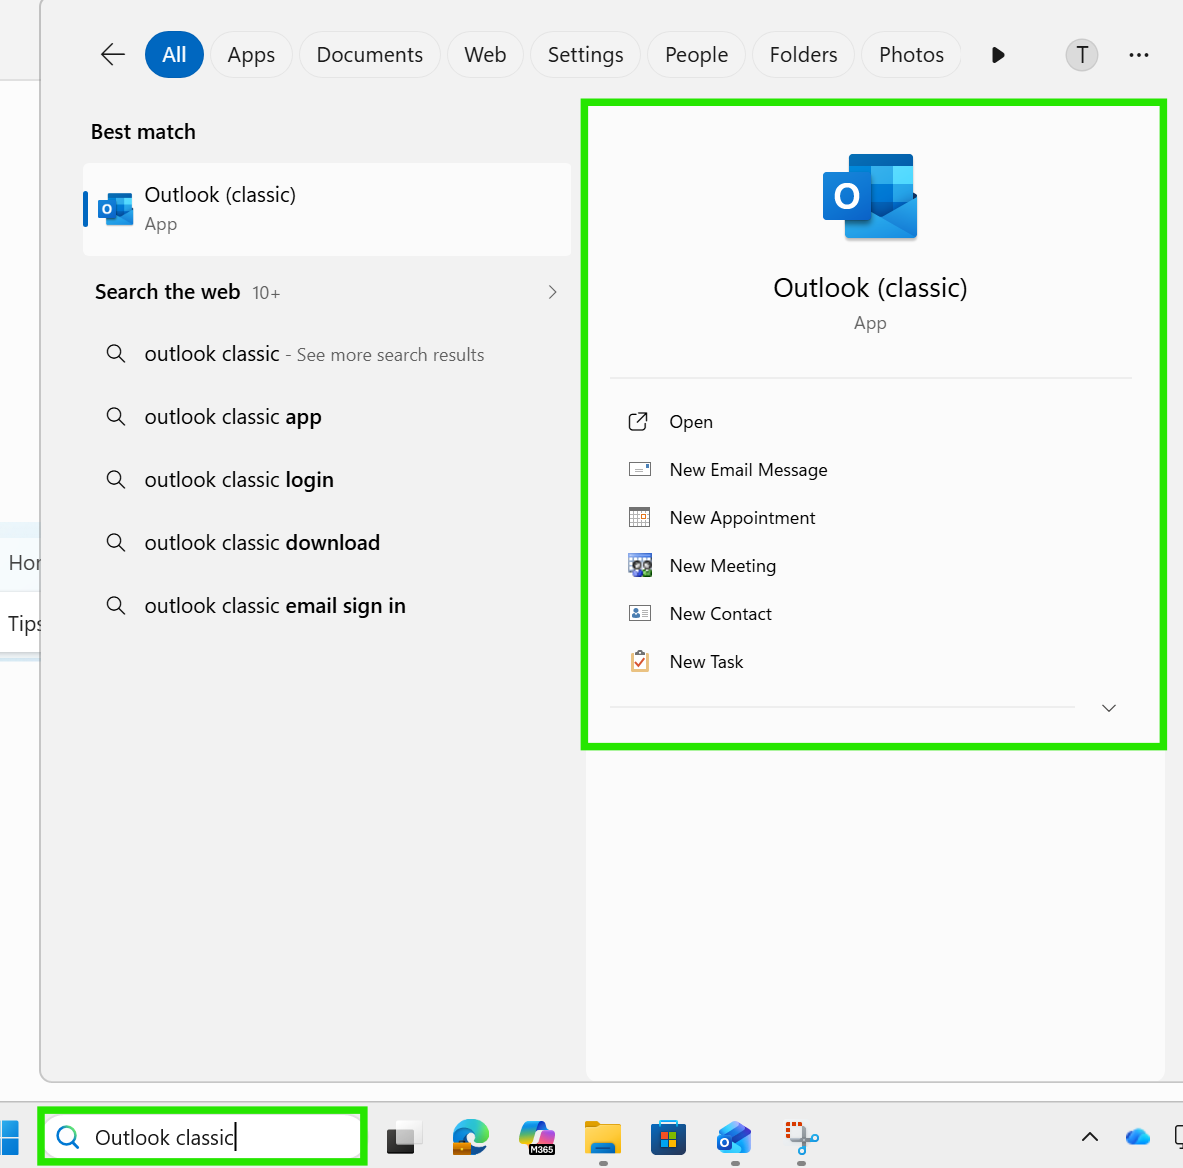Open the Windows Start button
The height and width of the screenshot is (1168, 1183).
click(x=8, y=1137)
